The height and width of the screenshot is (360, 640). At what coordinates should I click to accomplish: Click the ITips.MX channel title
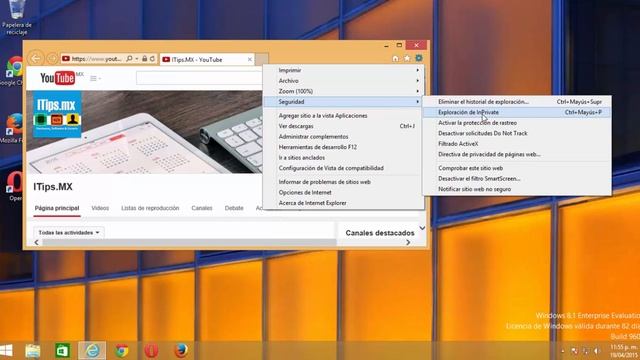pos(53,187)
